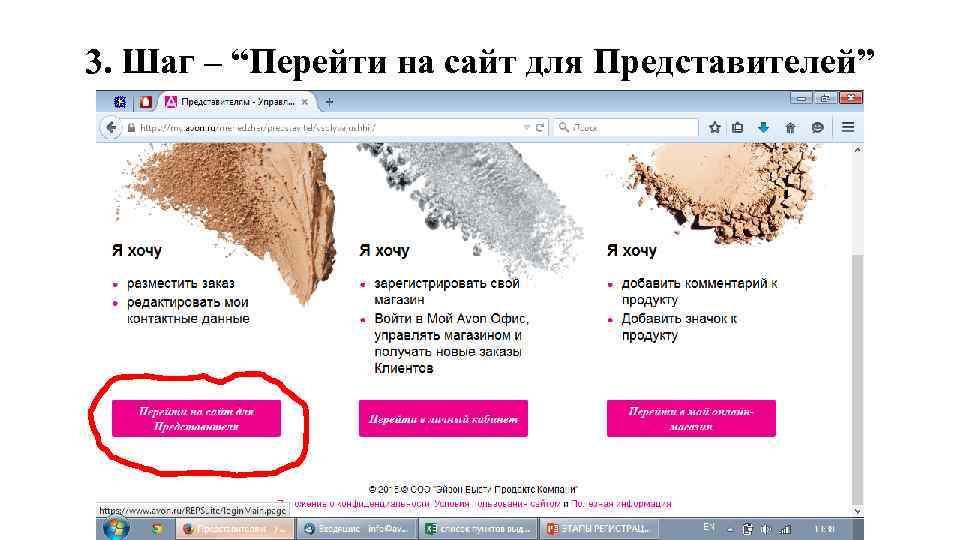Click the Добавить значок к продукту text
This screenshot has height=540, width=960.
click(679, 327)
